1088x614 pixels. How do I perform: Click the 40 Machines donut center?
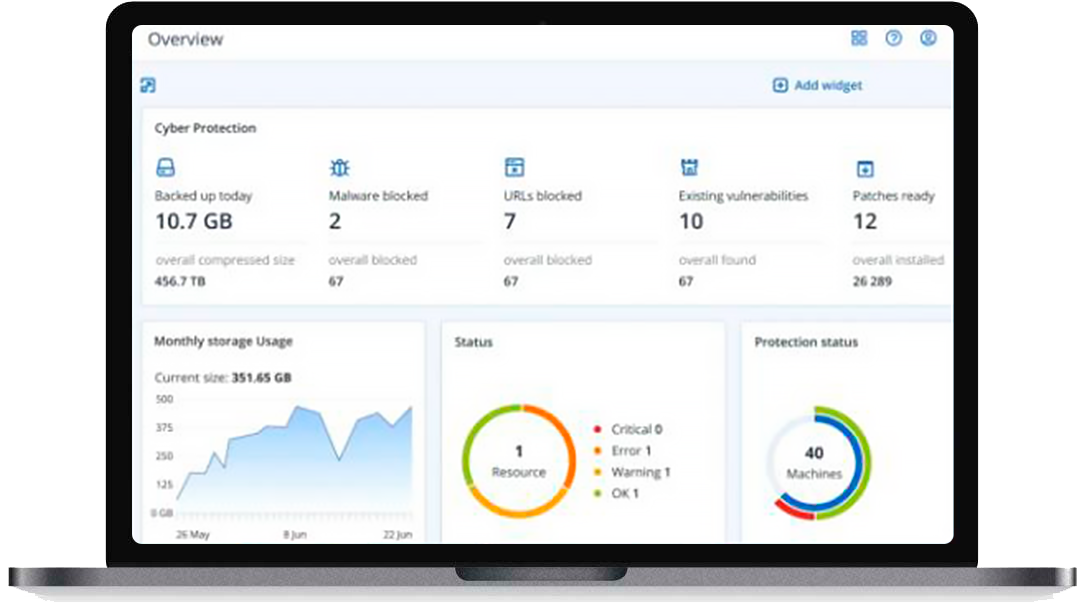click(814, 462)
